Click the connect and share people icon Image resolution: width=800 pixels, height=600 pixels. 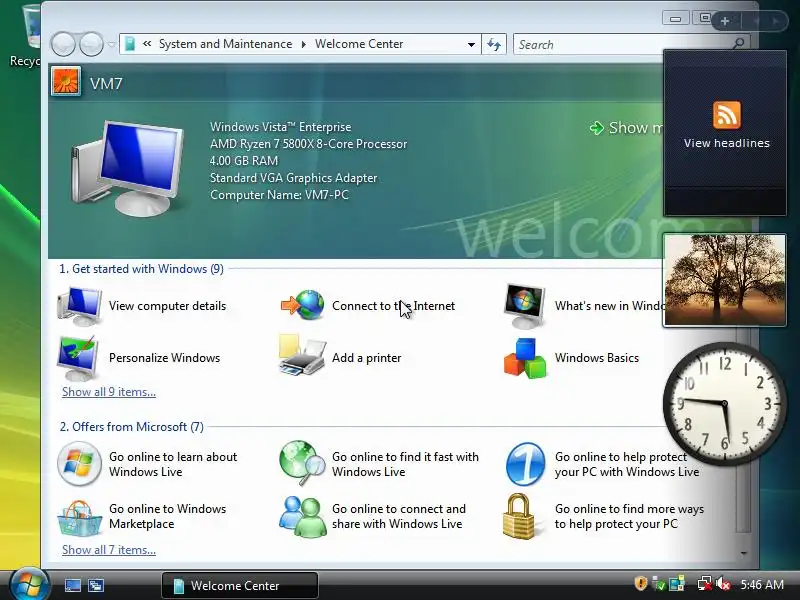coord(303,517)
